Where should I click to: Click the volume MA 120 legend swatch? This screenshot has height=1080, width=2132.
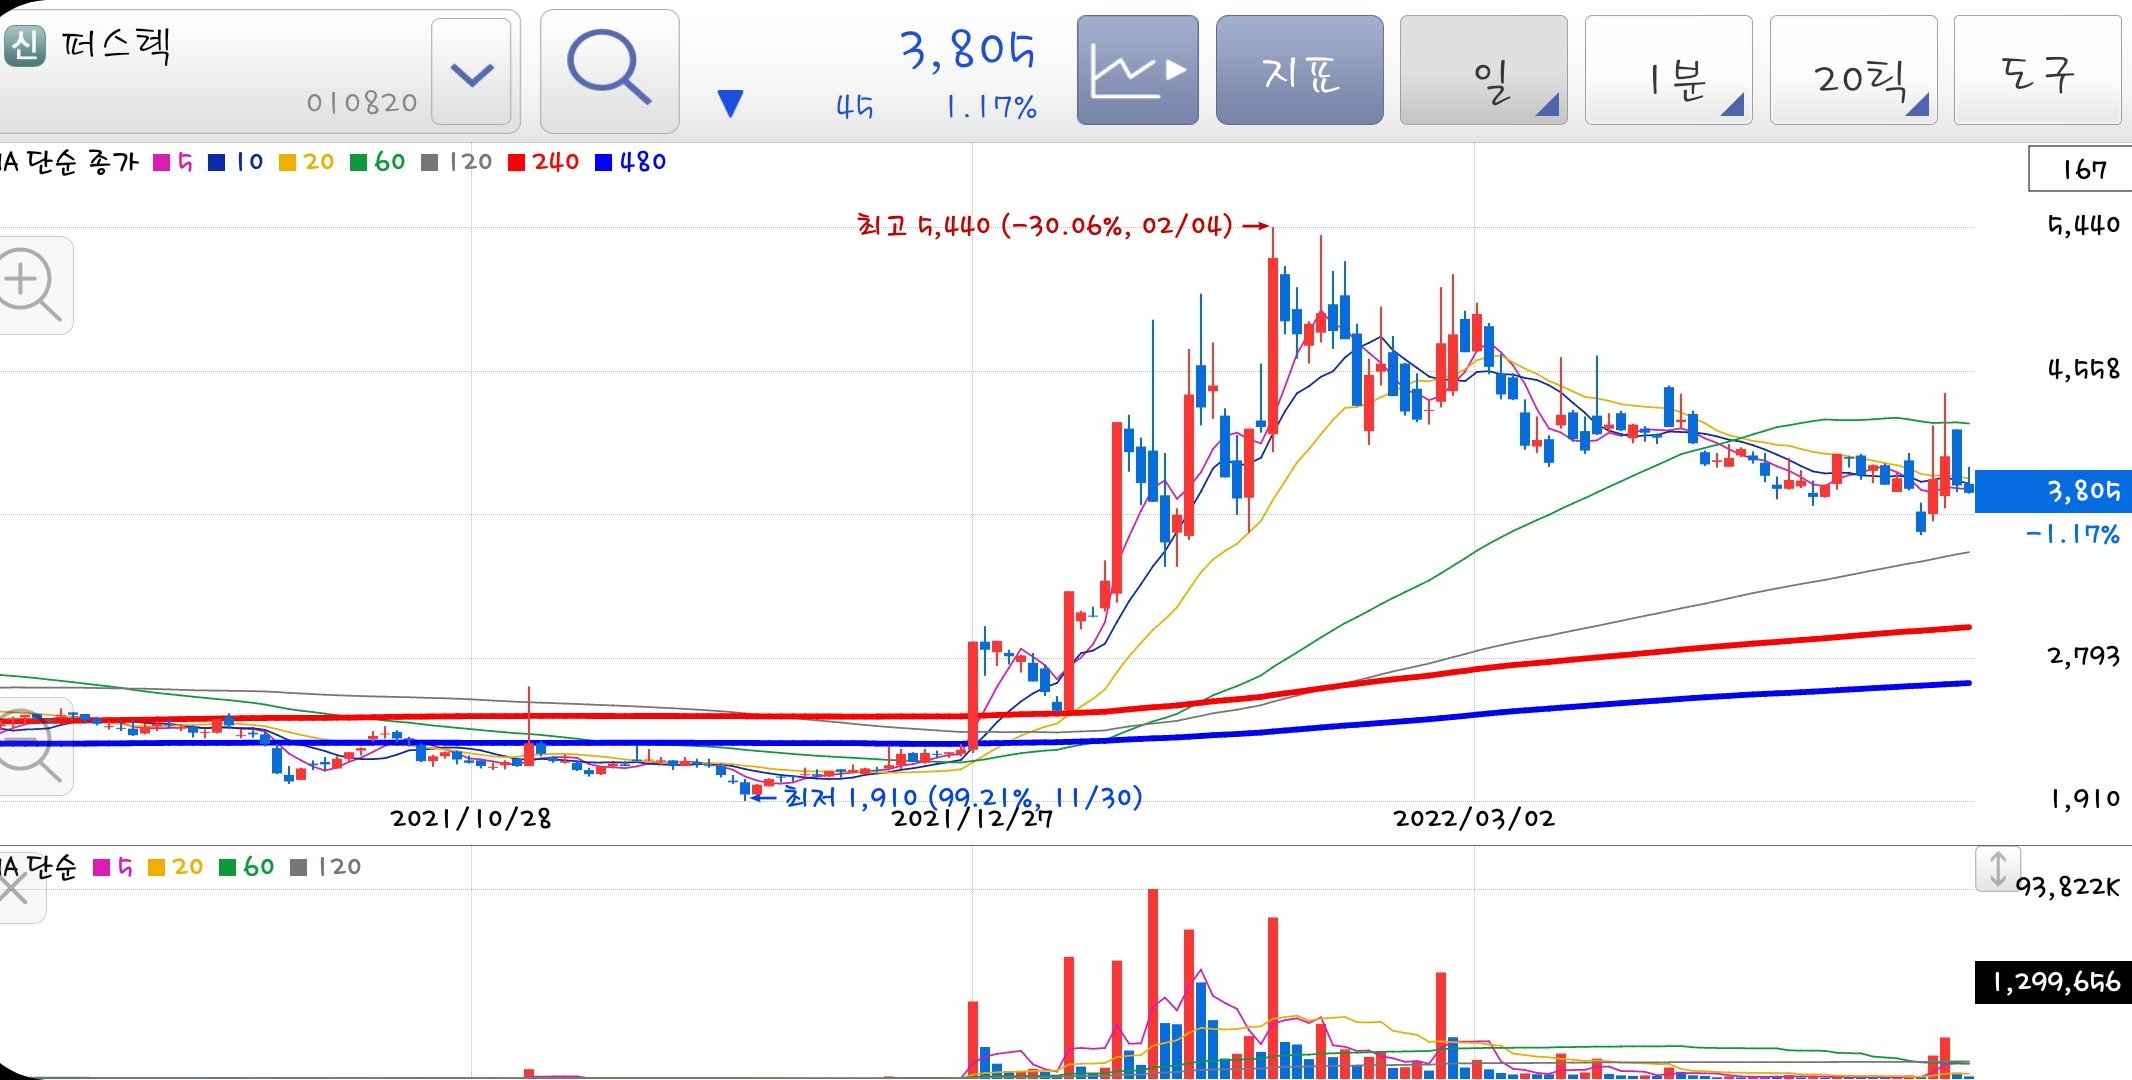click(x=298, y=867)
